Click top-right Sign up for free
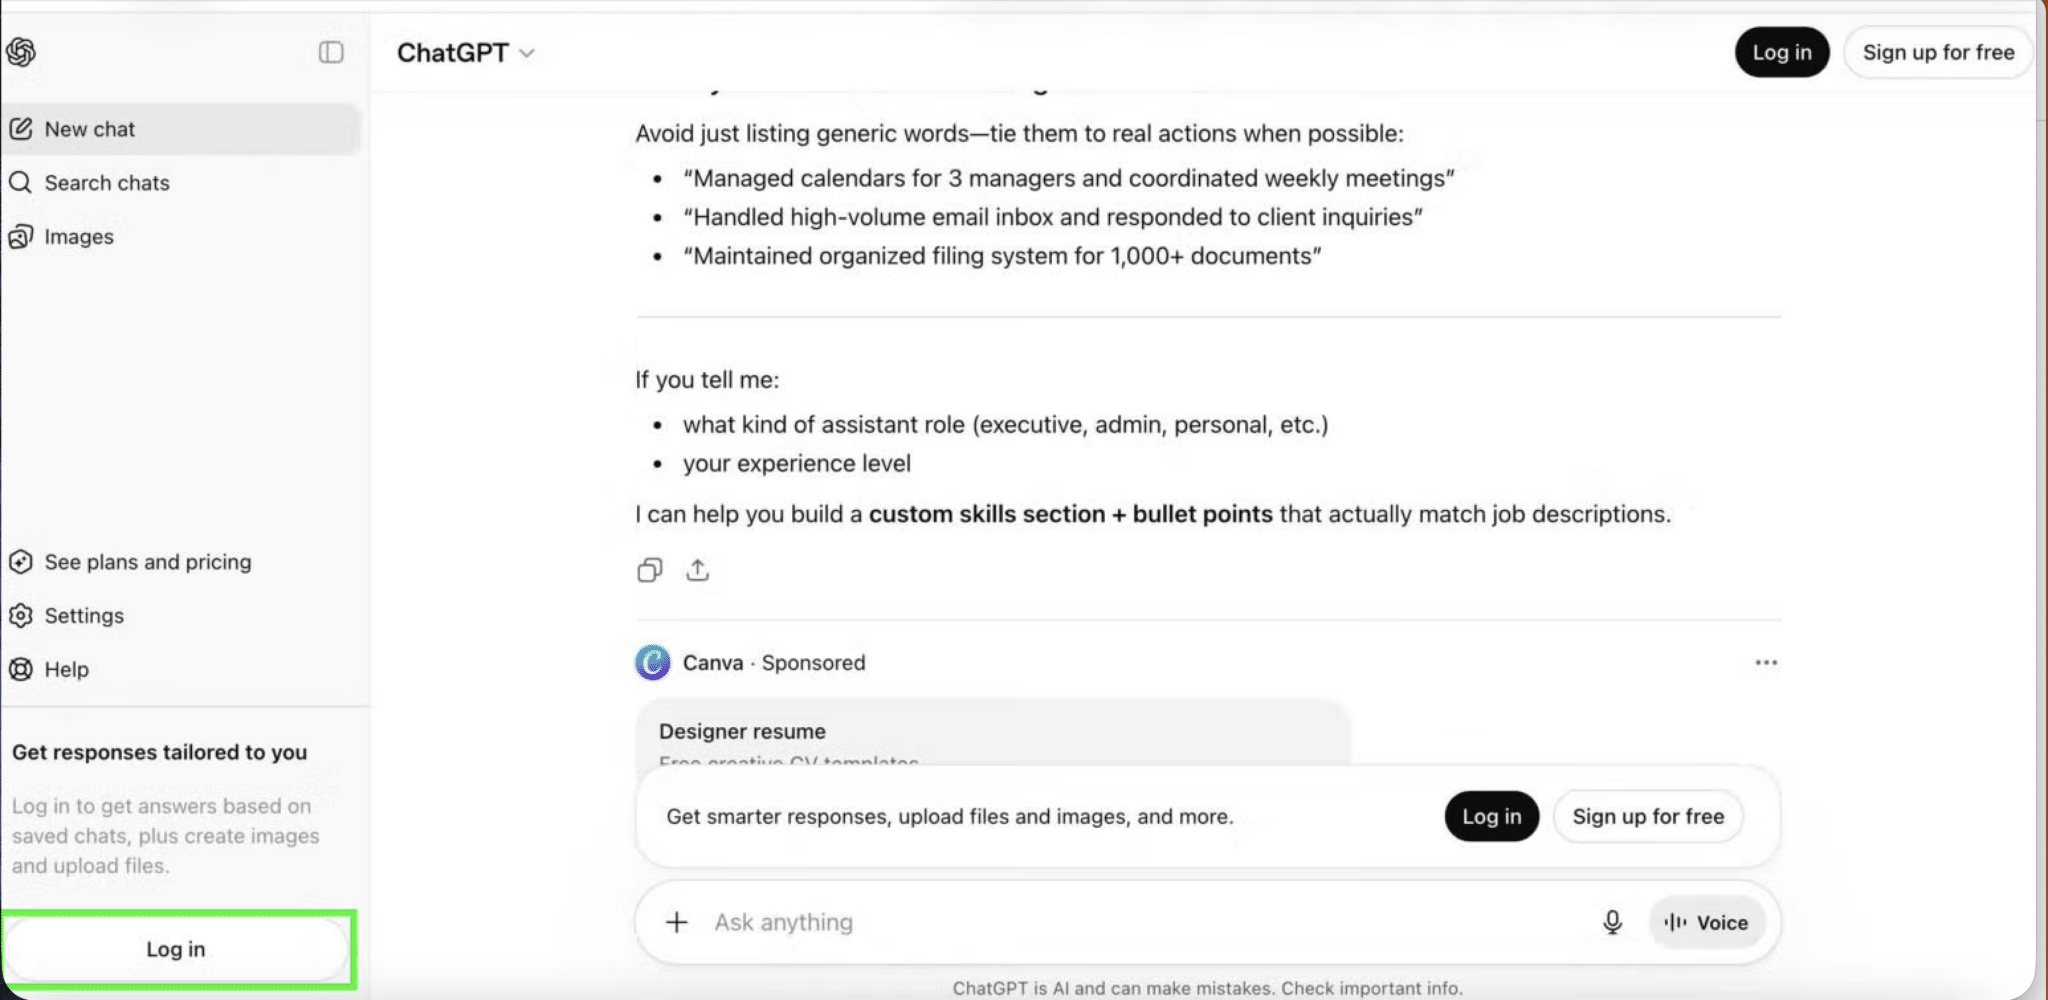The width and height of the screenshot is (2048, 1000). (x=1937, y=53)
